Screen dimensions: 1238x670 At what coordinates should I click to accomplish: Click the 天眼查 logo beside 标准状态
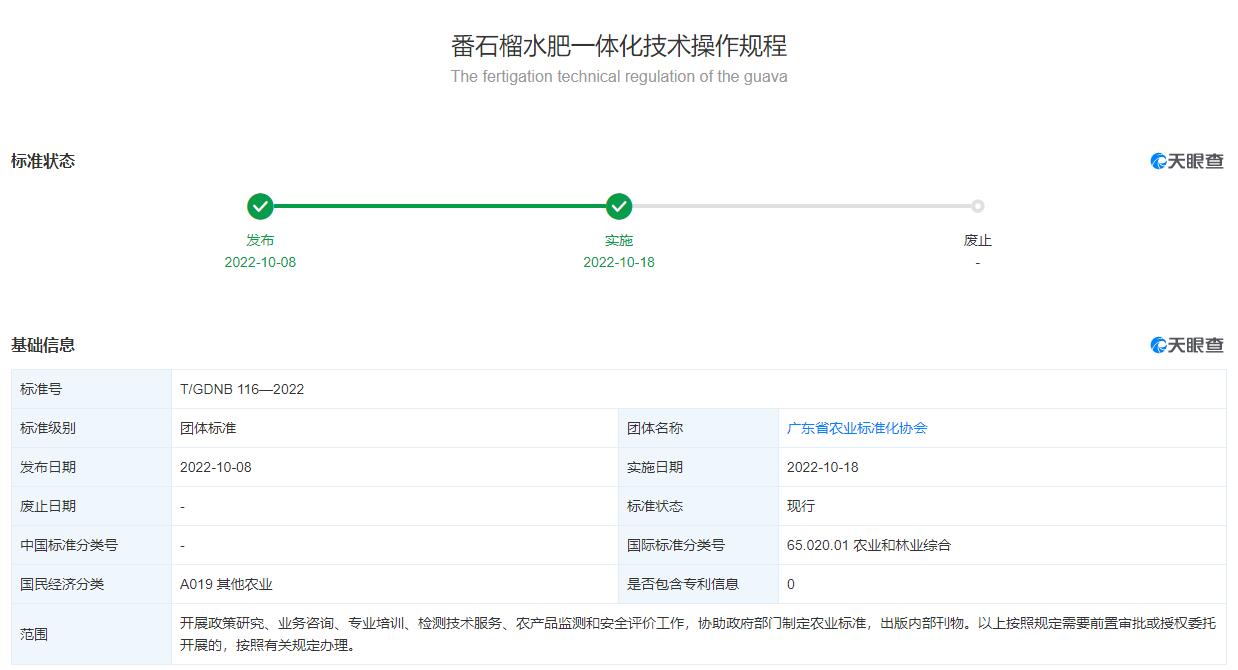(x=1187, y=161)
